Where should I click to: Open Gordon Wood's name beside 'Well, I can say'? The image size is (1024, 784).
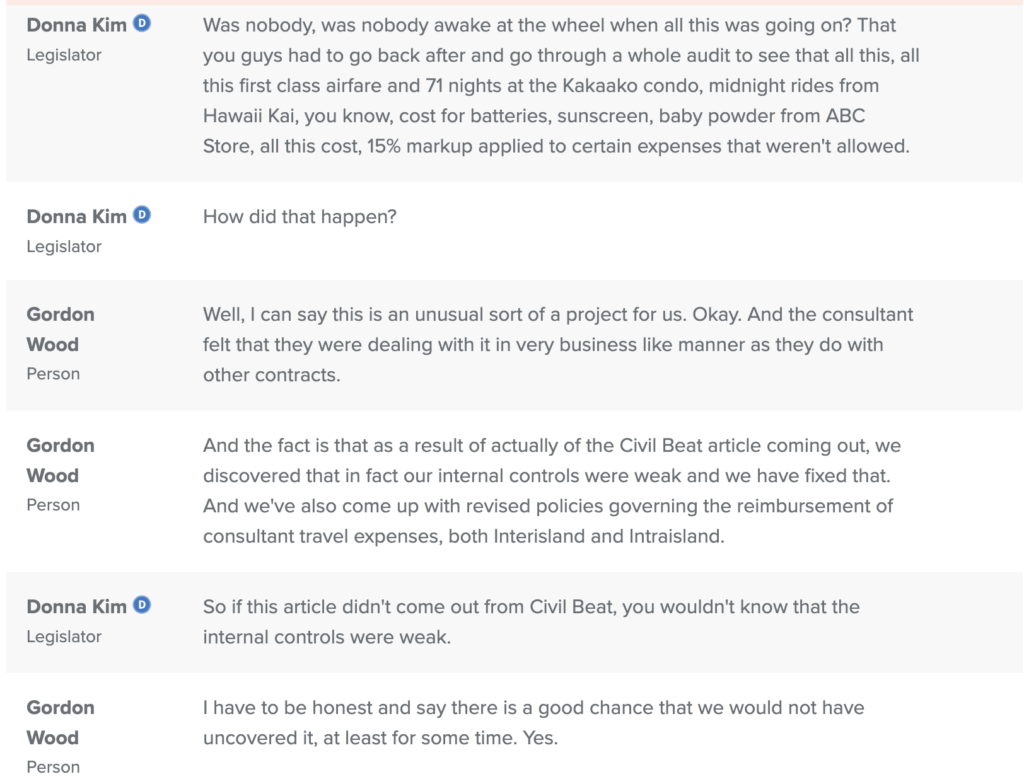[60, 329]
